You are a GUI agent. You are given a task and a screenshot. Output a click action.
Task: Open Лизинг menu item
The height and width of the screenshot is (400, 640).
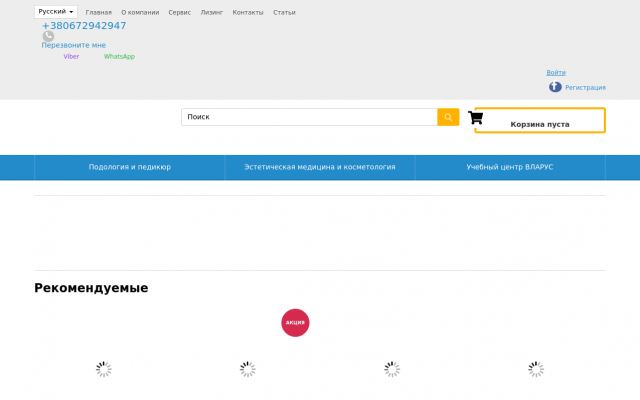pos(211,13)
